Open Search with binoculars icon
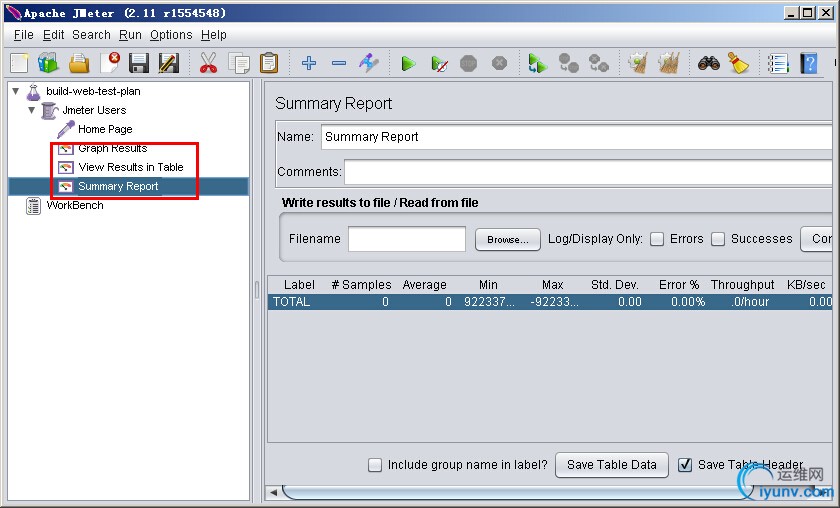This screenshot has width=840, height=508. 709,63
